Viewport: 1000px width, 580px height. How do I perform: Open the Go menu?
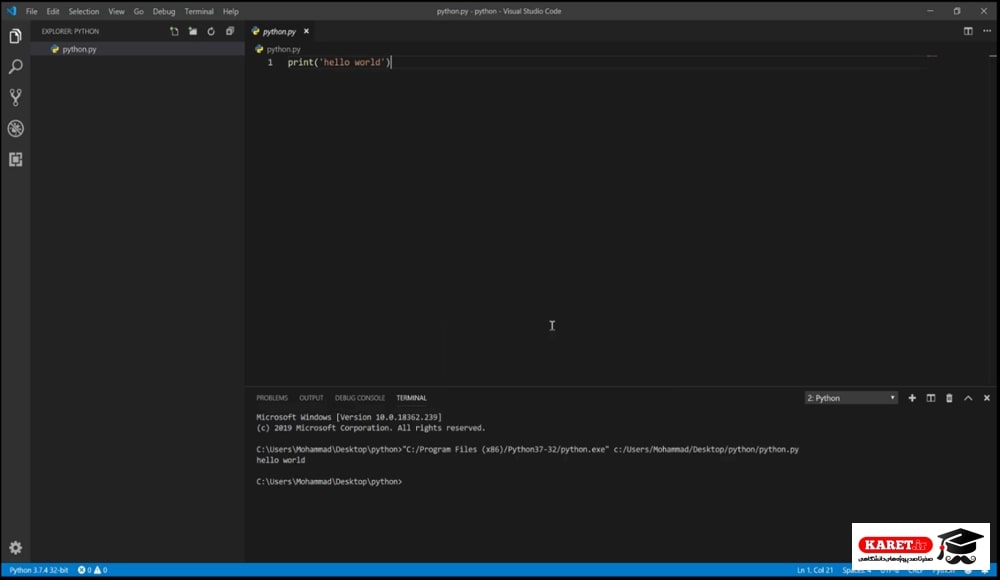click(138, 11)
